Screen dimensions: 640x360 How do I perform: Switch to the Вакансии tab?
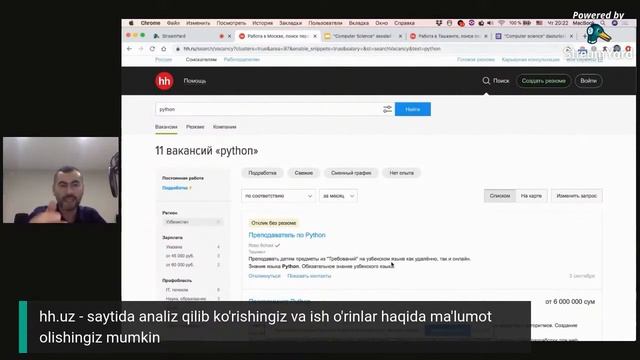point(166,127)
